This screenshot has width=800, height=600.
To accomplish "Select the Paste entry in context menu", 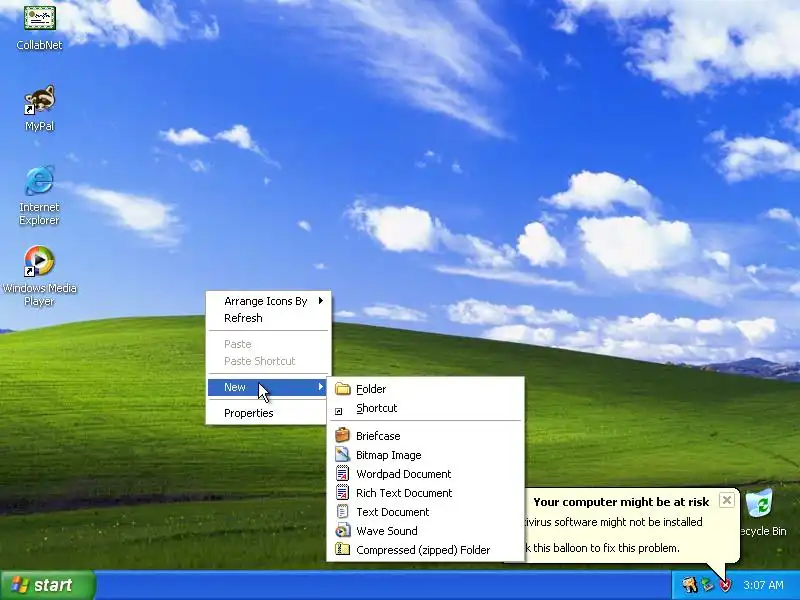I will (268, 344).
